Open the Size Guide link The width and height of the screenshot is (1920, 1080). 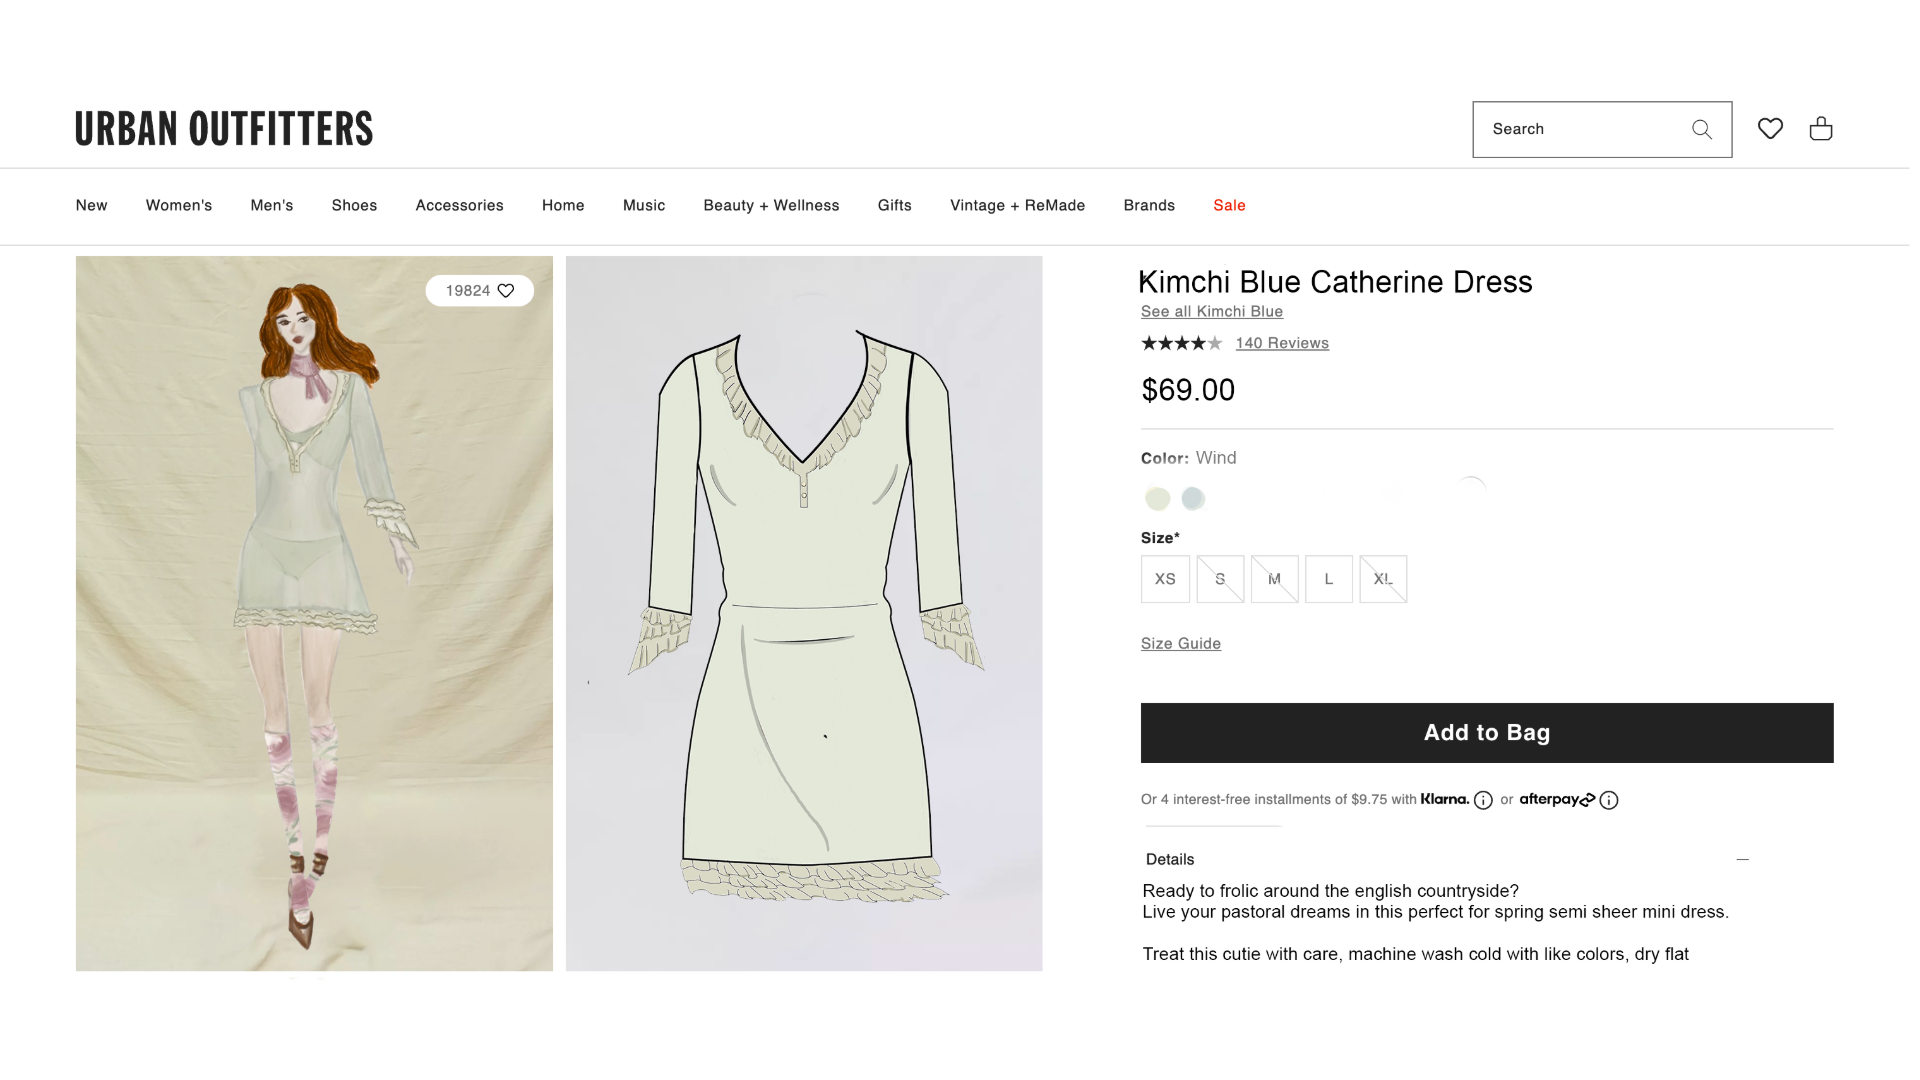[1181, 644]
